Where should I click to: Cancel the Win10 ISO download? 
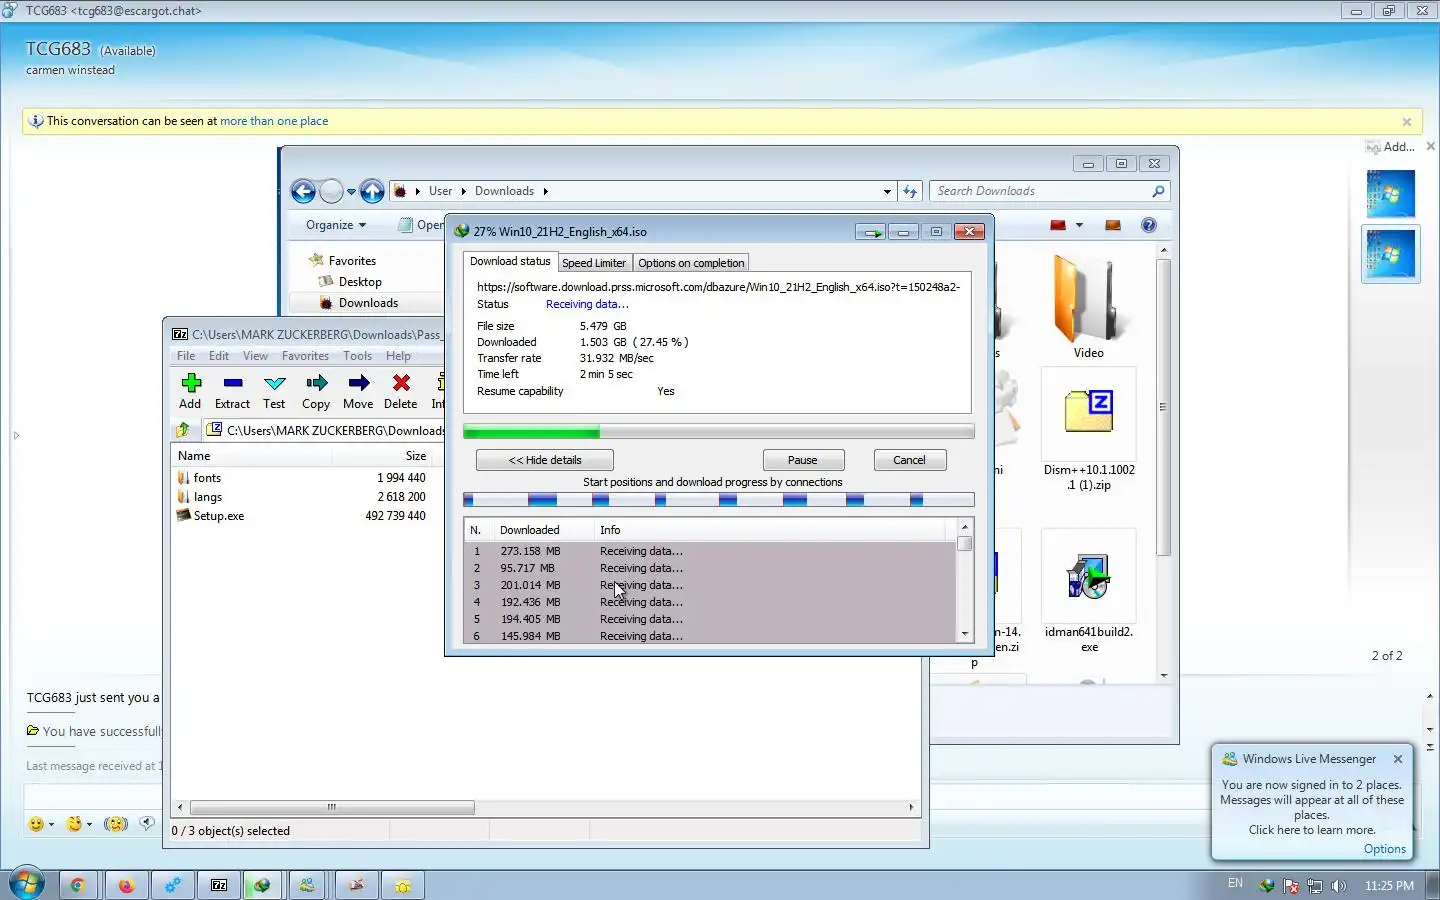909,460
